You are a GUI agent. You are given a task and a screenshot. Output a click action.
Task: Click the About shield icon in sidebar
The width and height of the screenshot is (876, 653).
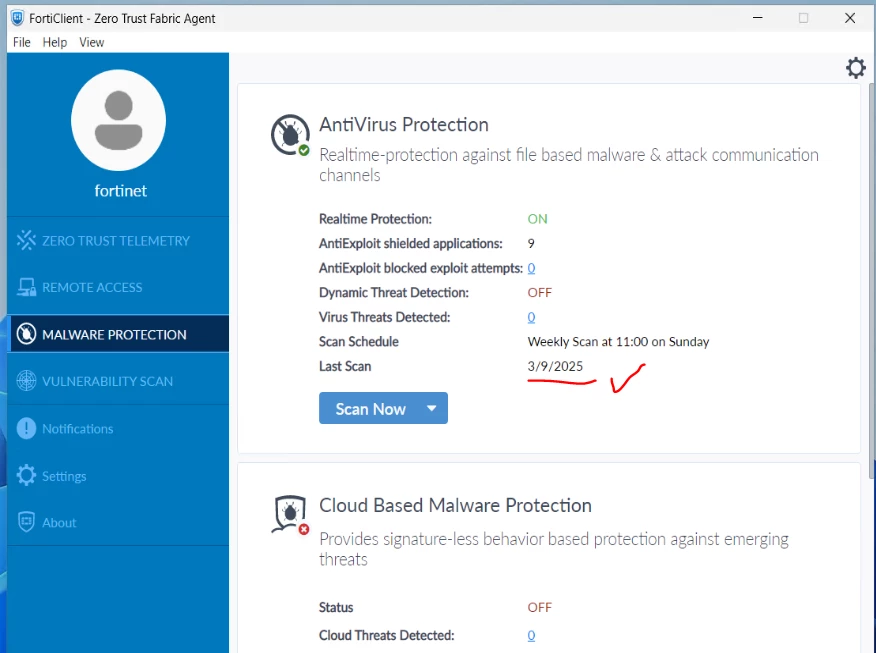(26, 522)
